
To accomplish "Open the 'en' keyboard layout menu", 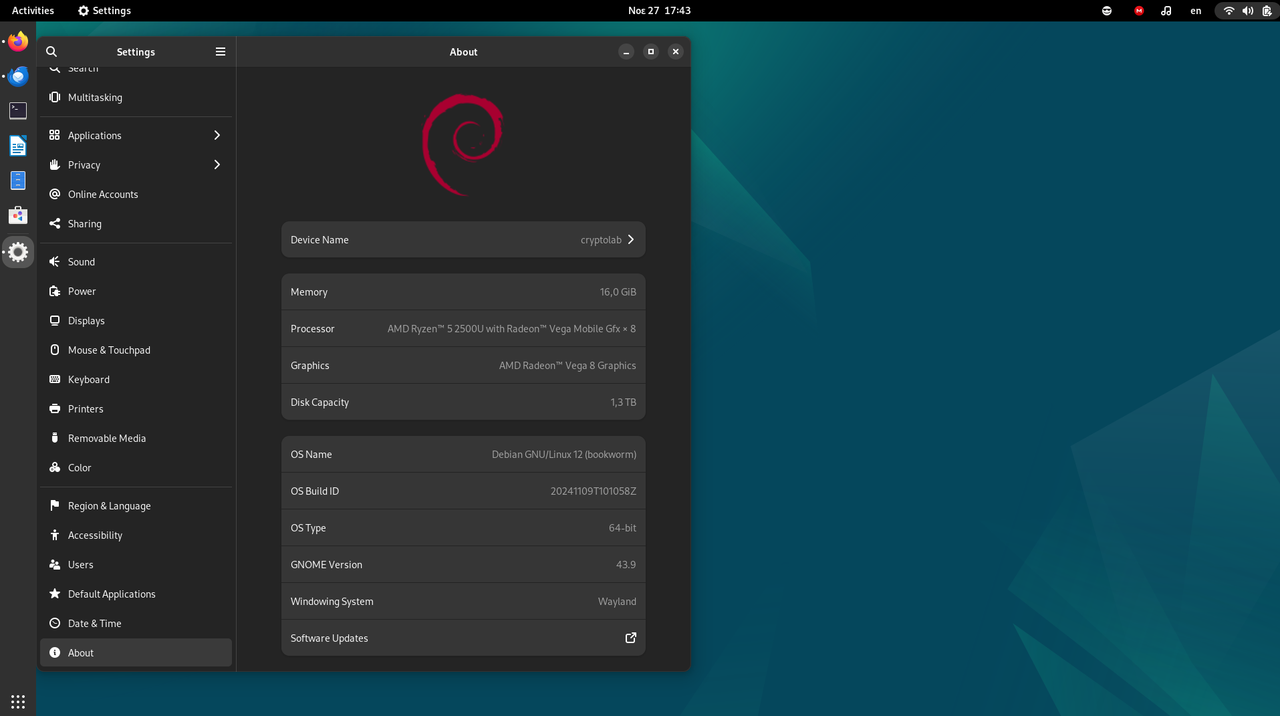I will (1196, 11).
